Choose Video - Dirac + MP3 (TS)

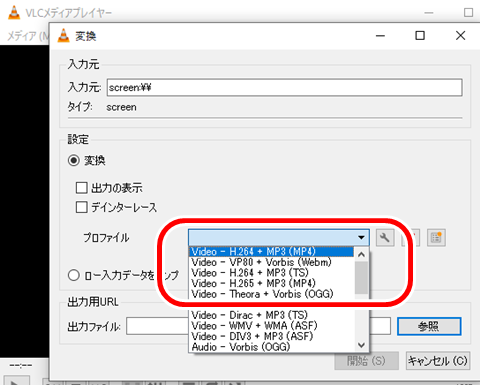pyautogui.click(x=271, y=315)
